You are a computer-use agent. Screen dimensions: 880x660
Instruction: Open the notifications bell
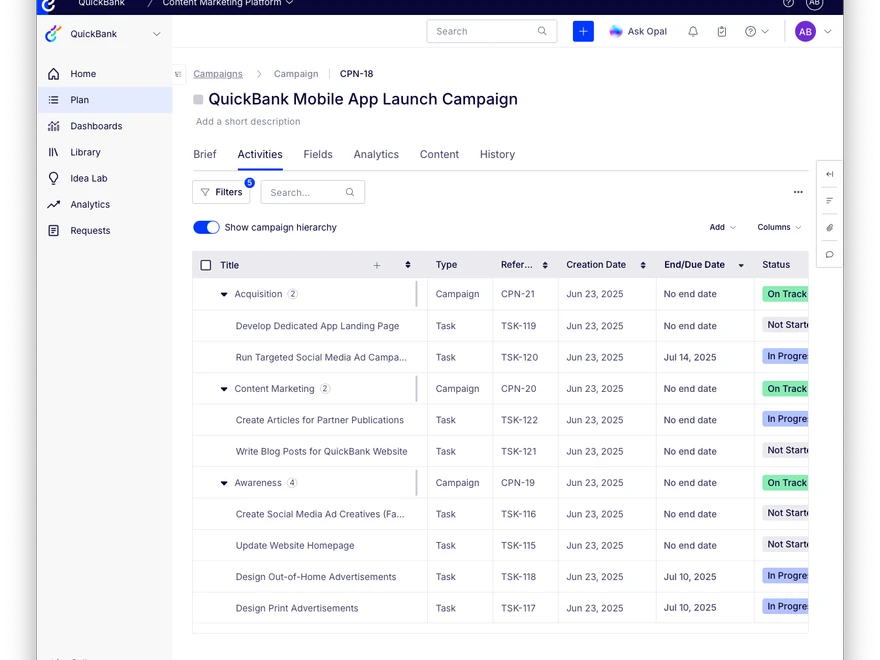[693, 31]
